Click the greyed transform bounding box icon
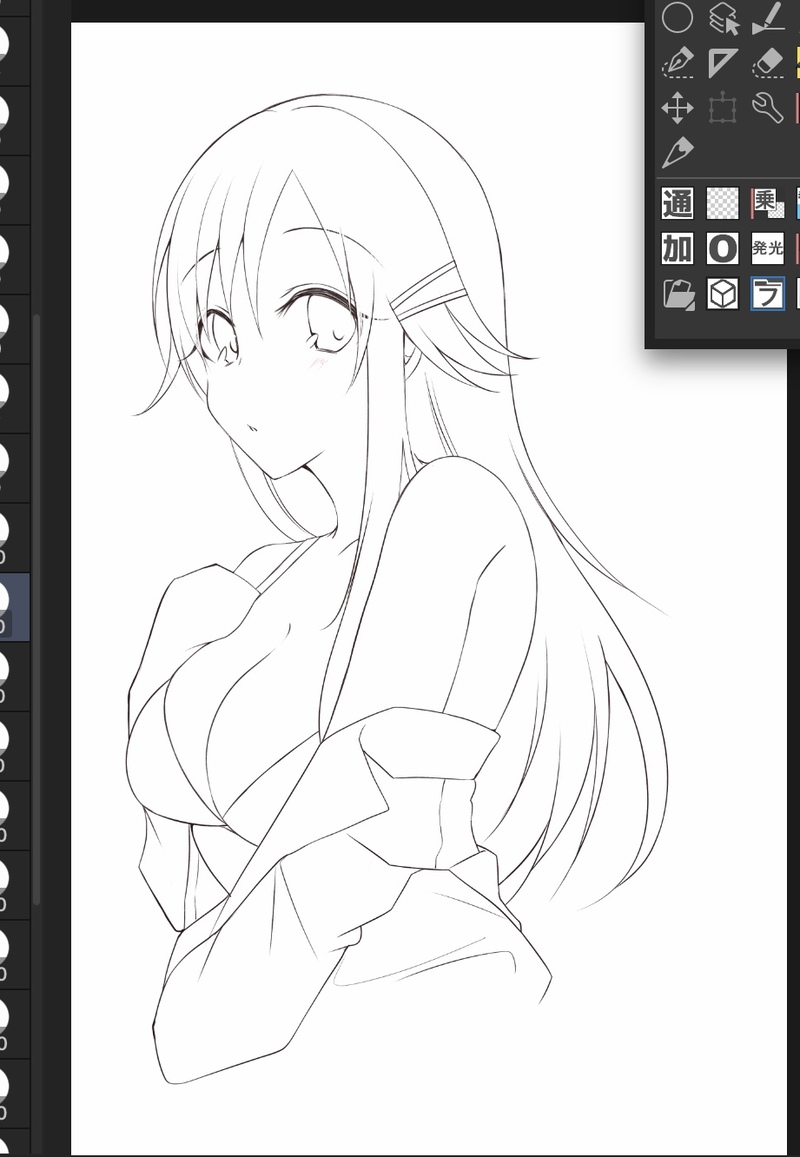This screenshot has height=1157, width=800. tap(723, 108)
